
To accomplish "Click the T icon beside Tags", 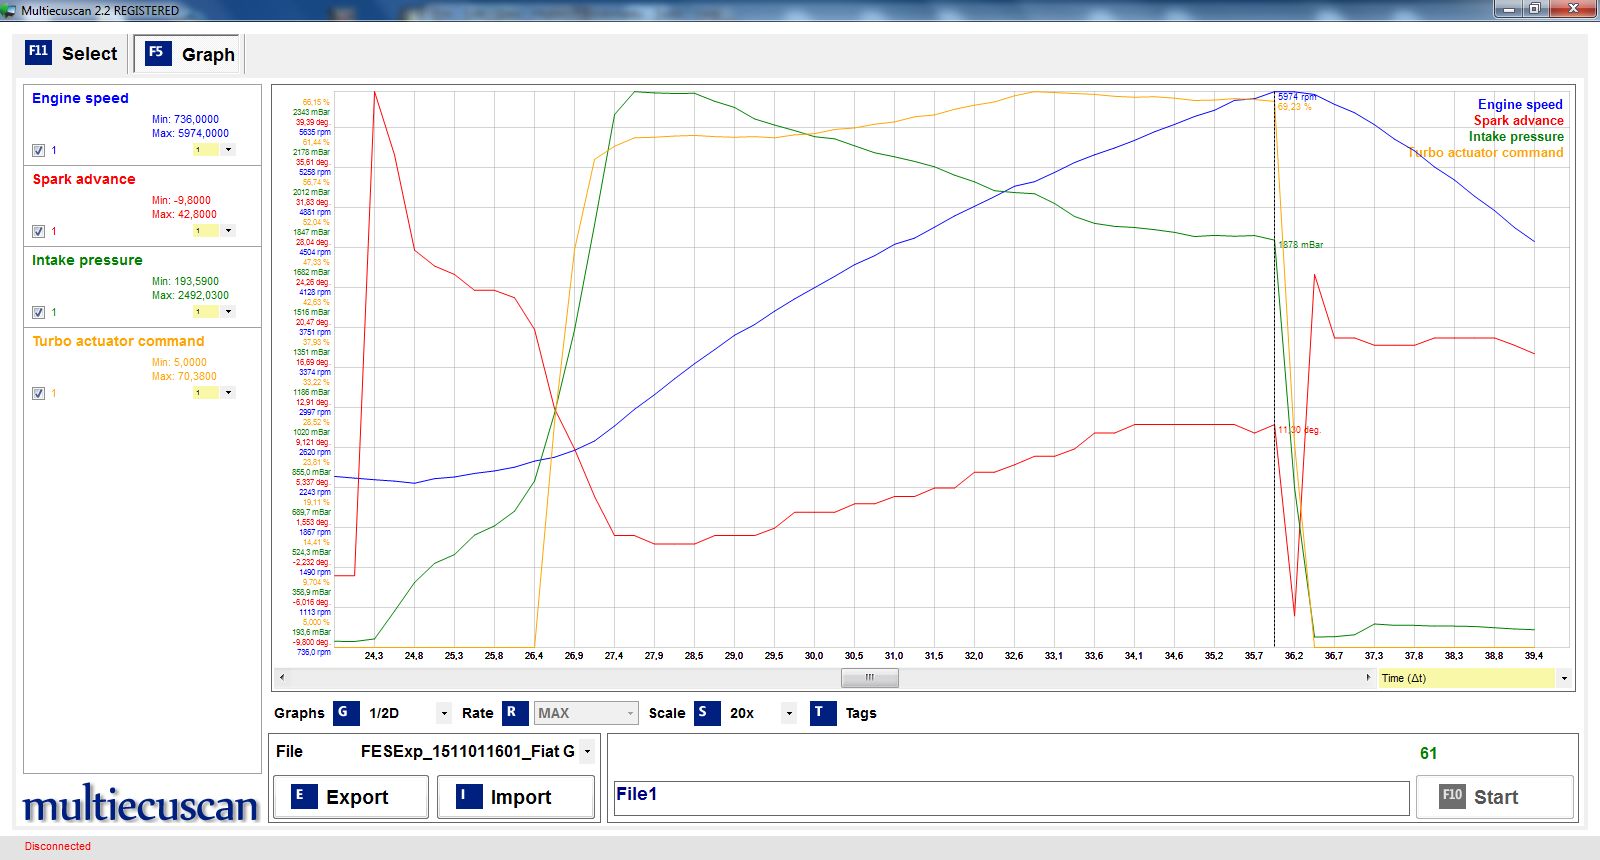I will [x=822, y=713].
